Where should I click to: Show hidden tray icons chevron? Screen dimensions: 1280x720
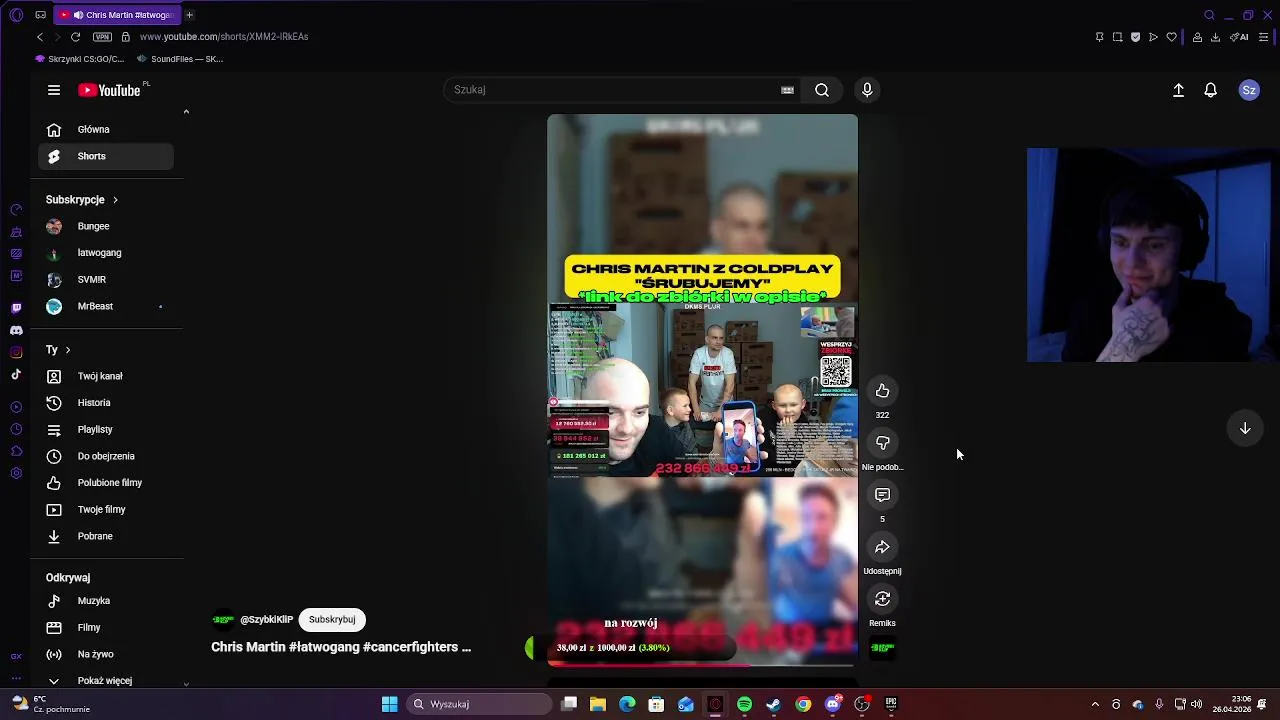(x=1095, y=704)
